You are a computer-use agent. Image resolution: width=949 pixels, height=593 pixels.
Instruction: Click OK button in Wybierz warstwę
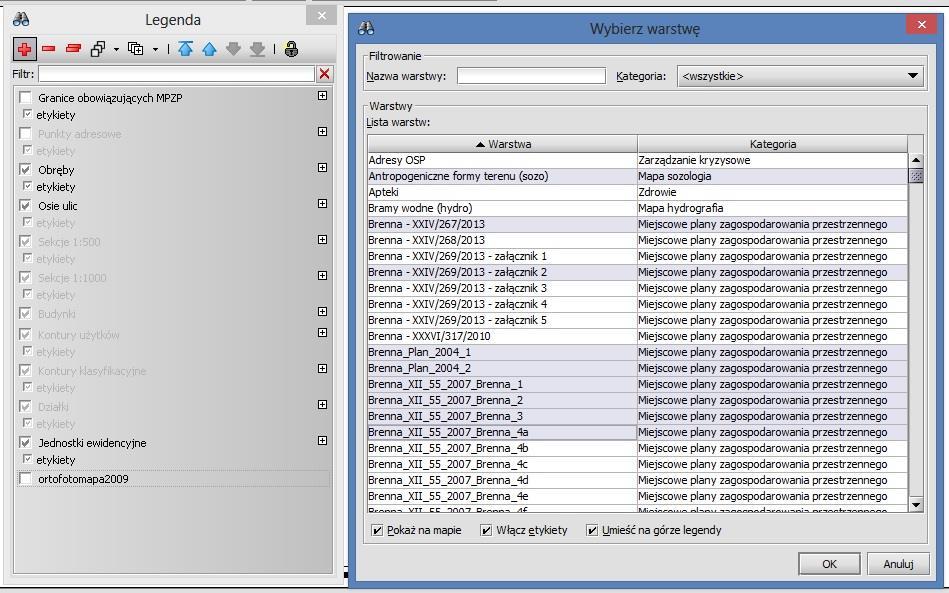(829, 564)
